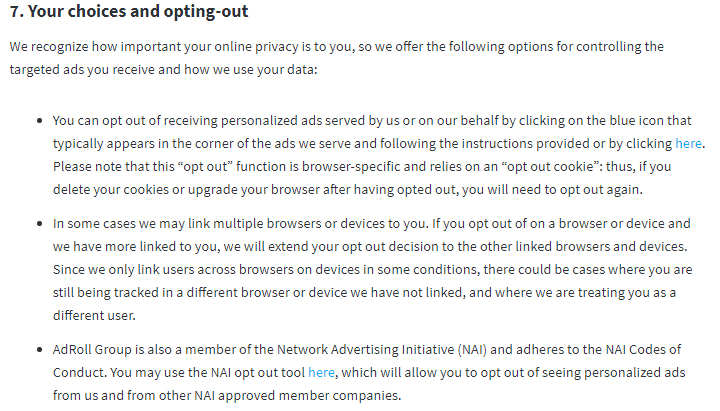Click the line starting 'Since we only link users'
This screenshot has height=411, width=720.
click(x=372, y=270)
